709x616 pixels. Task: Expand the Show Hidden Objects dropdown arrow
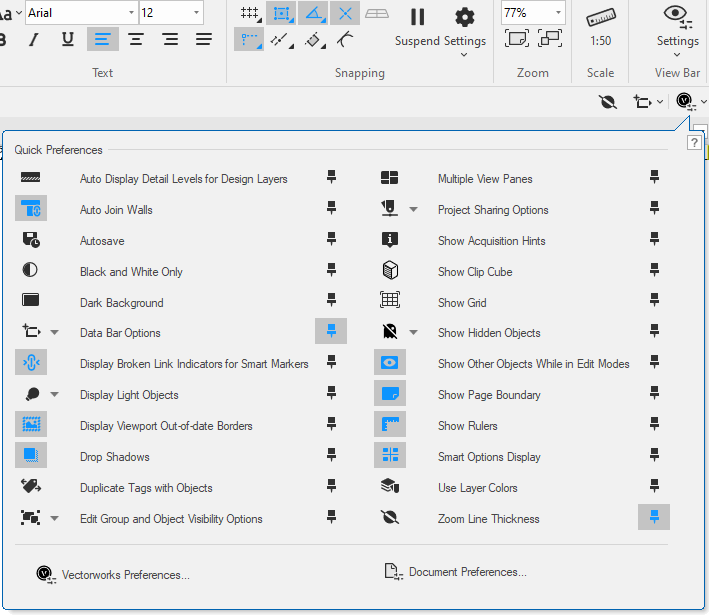(x=414, y=333)
